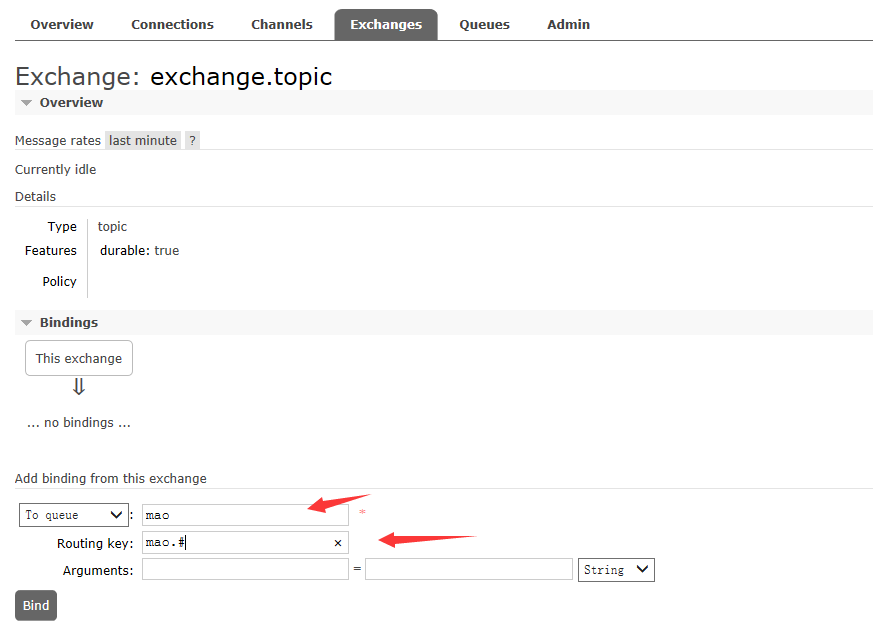This screenshot has height=636, width=873.
Task: Go to the Channels tab
Action: pos(282,25)
